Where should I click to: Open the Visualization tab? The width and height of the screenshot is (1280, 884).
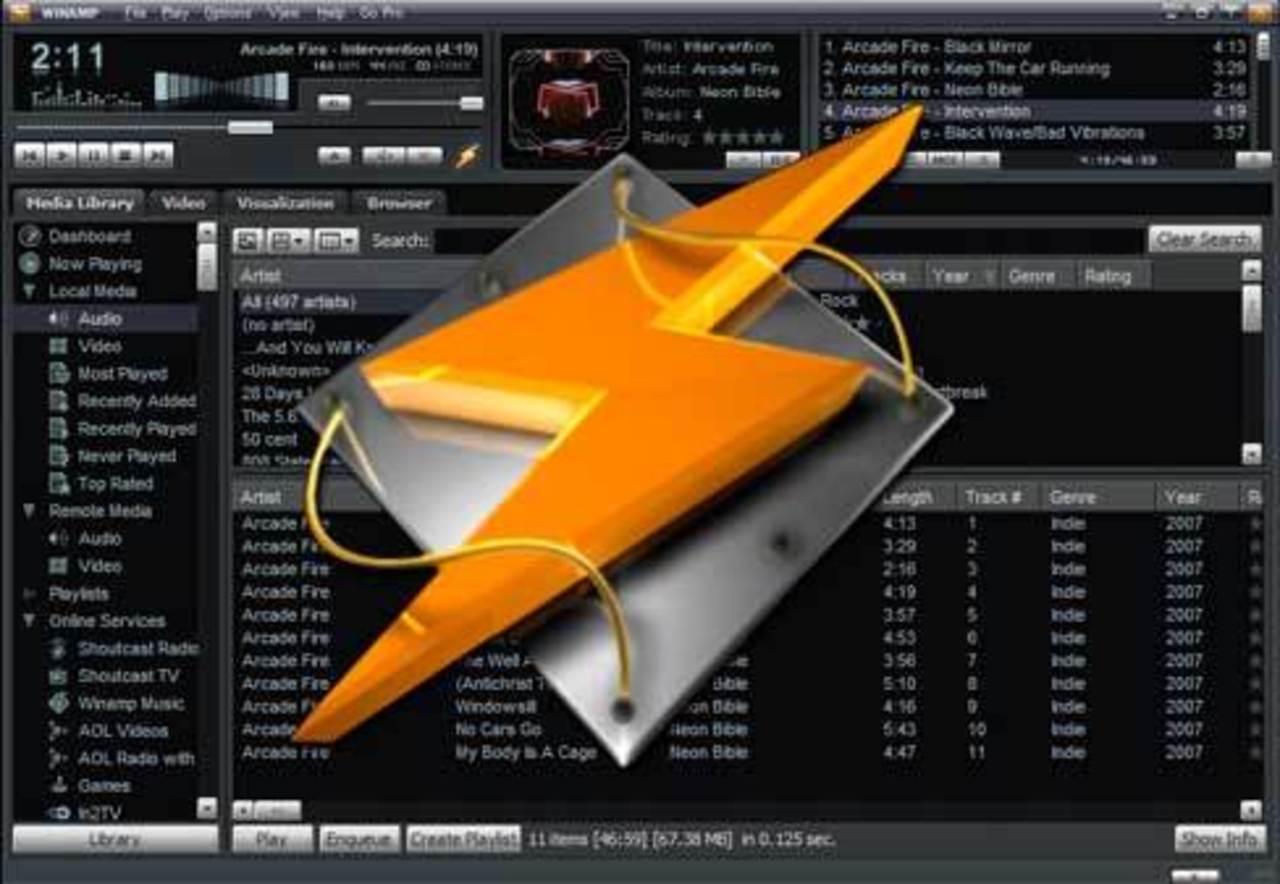coord(285,203)
